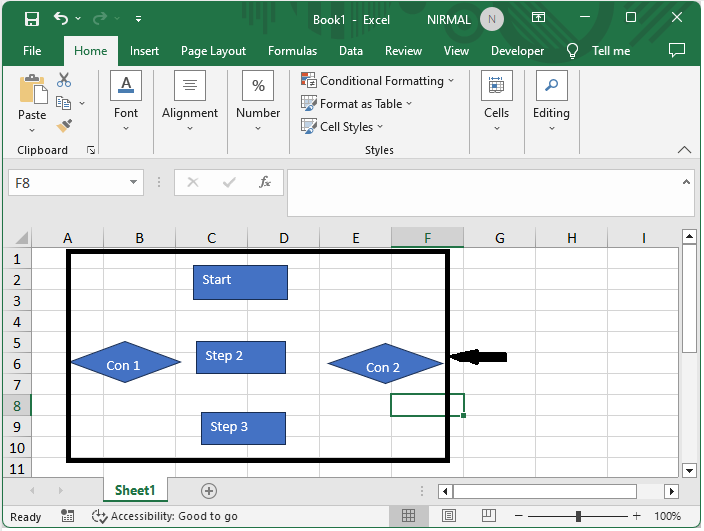This screenshot has height=531, width=704.
Task: Add a new sheet with plus button
Action: 209,491
